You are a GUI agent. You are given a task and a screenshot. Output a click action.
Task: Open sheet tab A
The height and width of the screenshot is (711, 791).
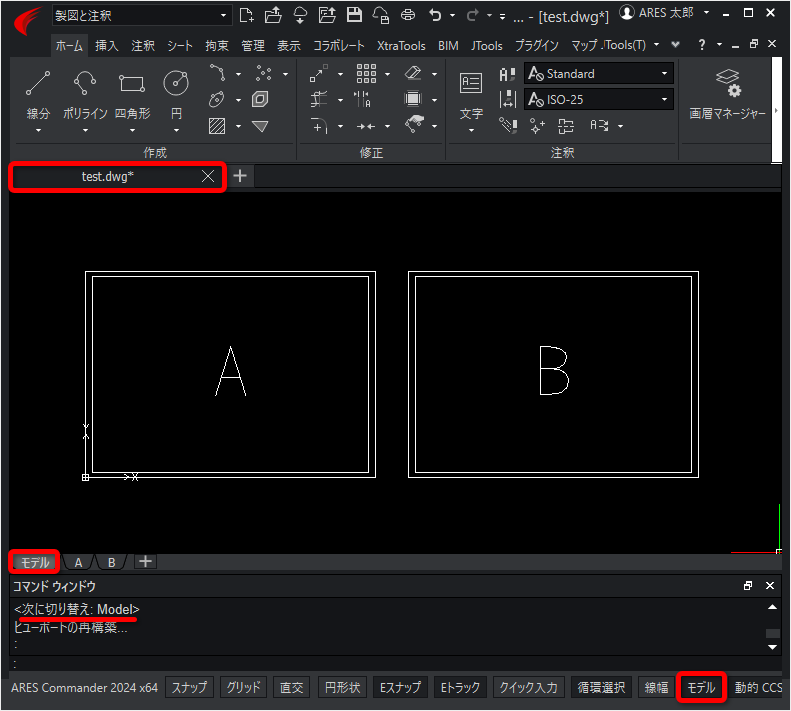tap(78, 562)
